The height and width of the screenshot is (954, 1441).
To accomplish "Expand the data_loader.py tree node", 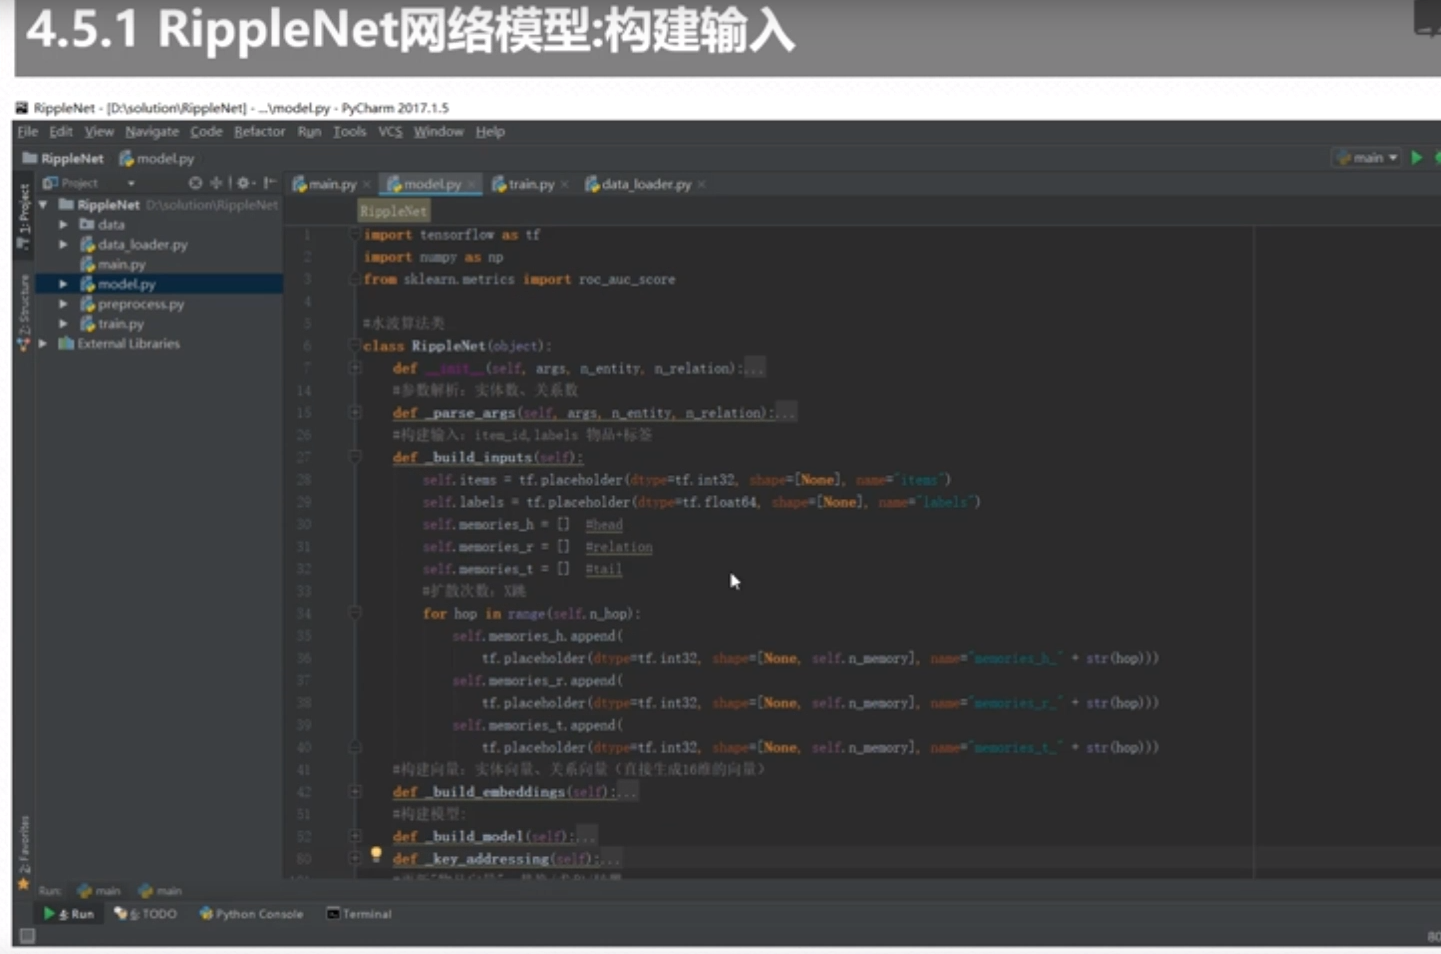I will [63, 244].
